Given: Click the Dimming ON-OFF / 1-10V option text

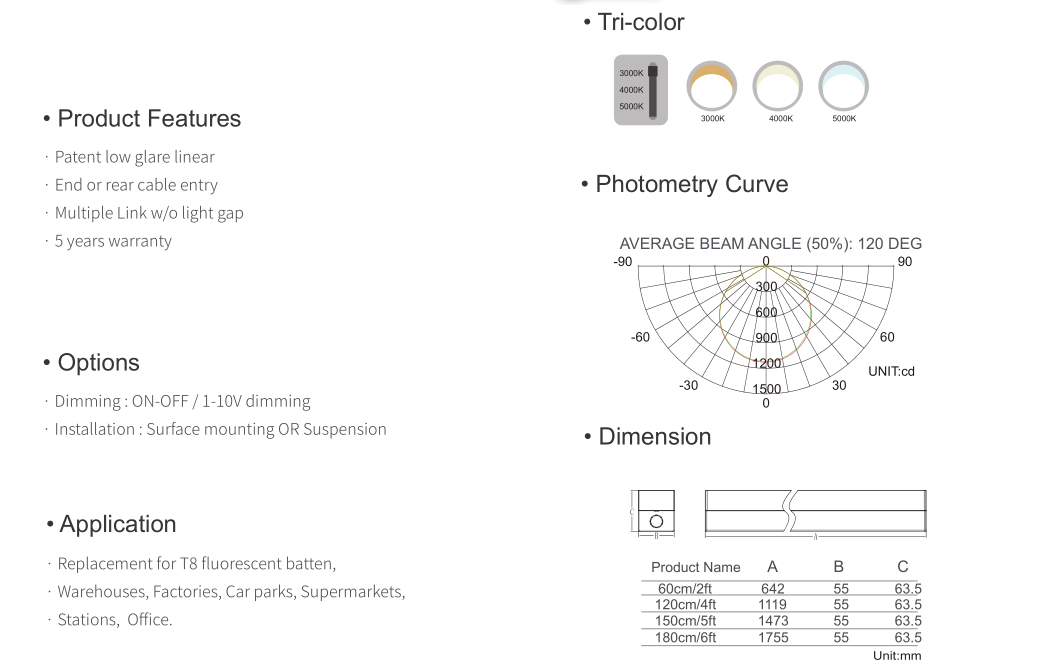Looking at the screenshot, I should pos(182,402).
